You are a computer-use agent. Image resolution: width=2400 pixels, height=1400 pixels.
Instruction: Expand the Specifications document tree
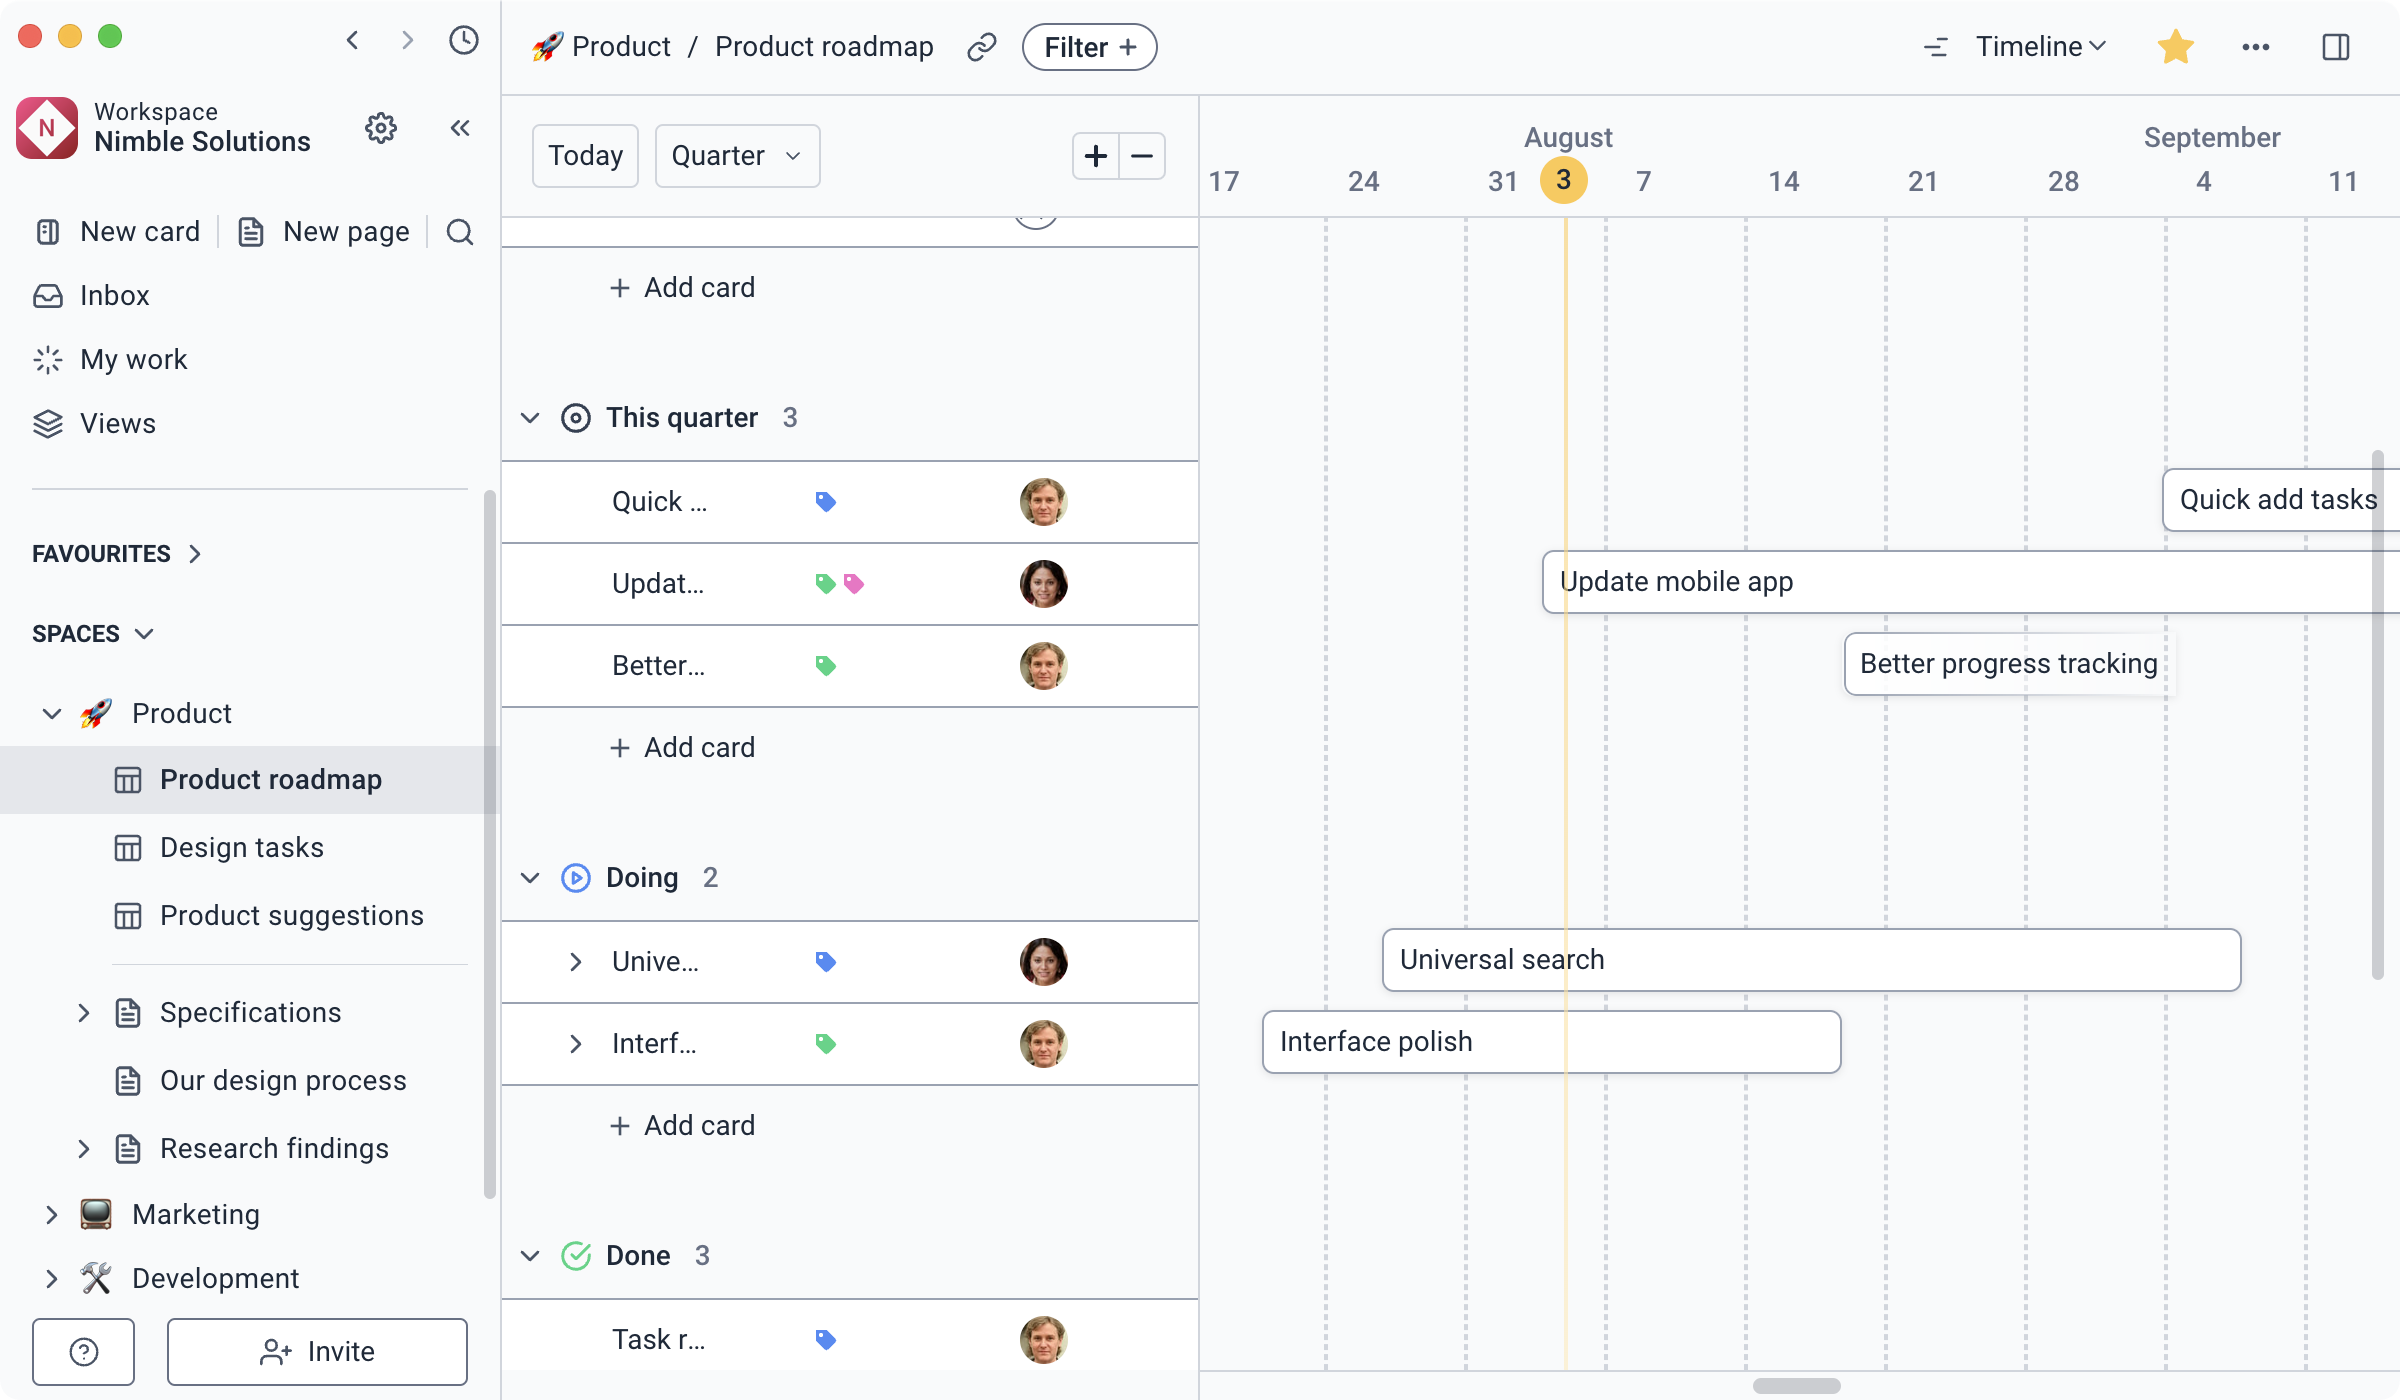click(x=84, y=1012)
